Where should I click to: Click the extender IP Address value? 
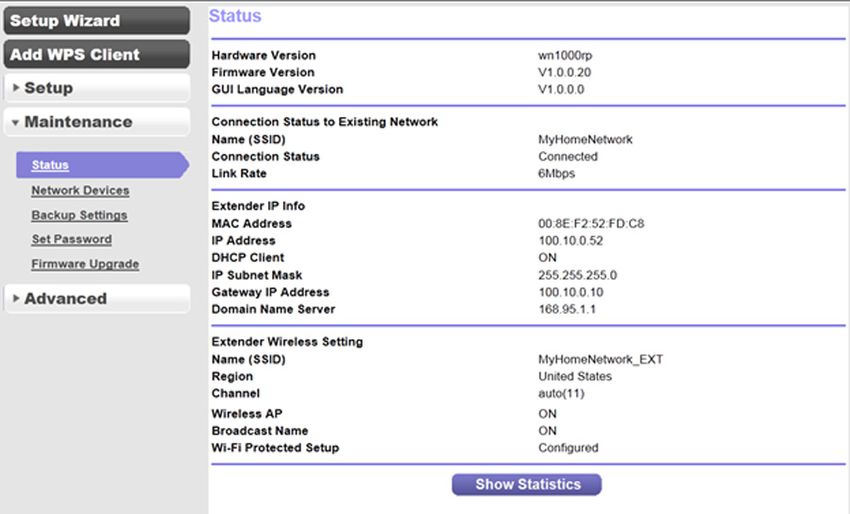click(x=570, y=241)
